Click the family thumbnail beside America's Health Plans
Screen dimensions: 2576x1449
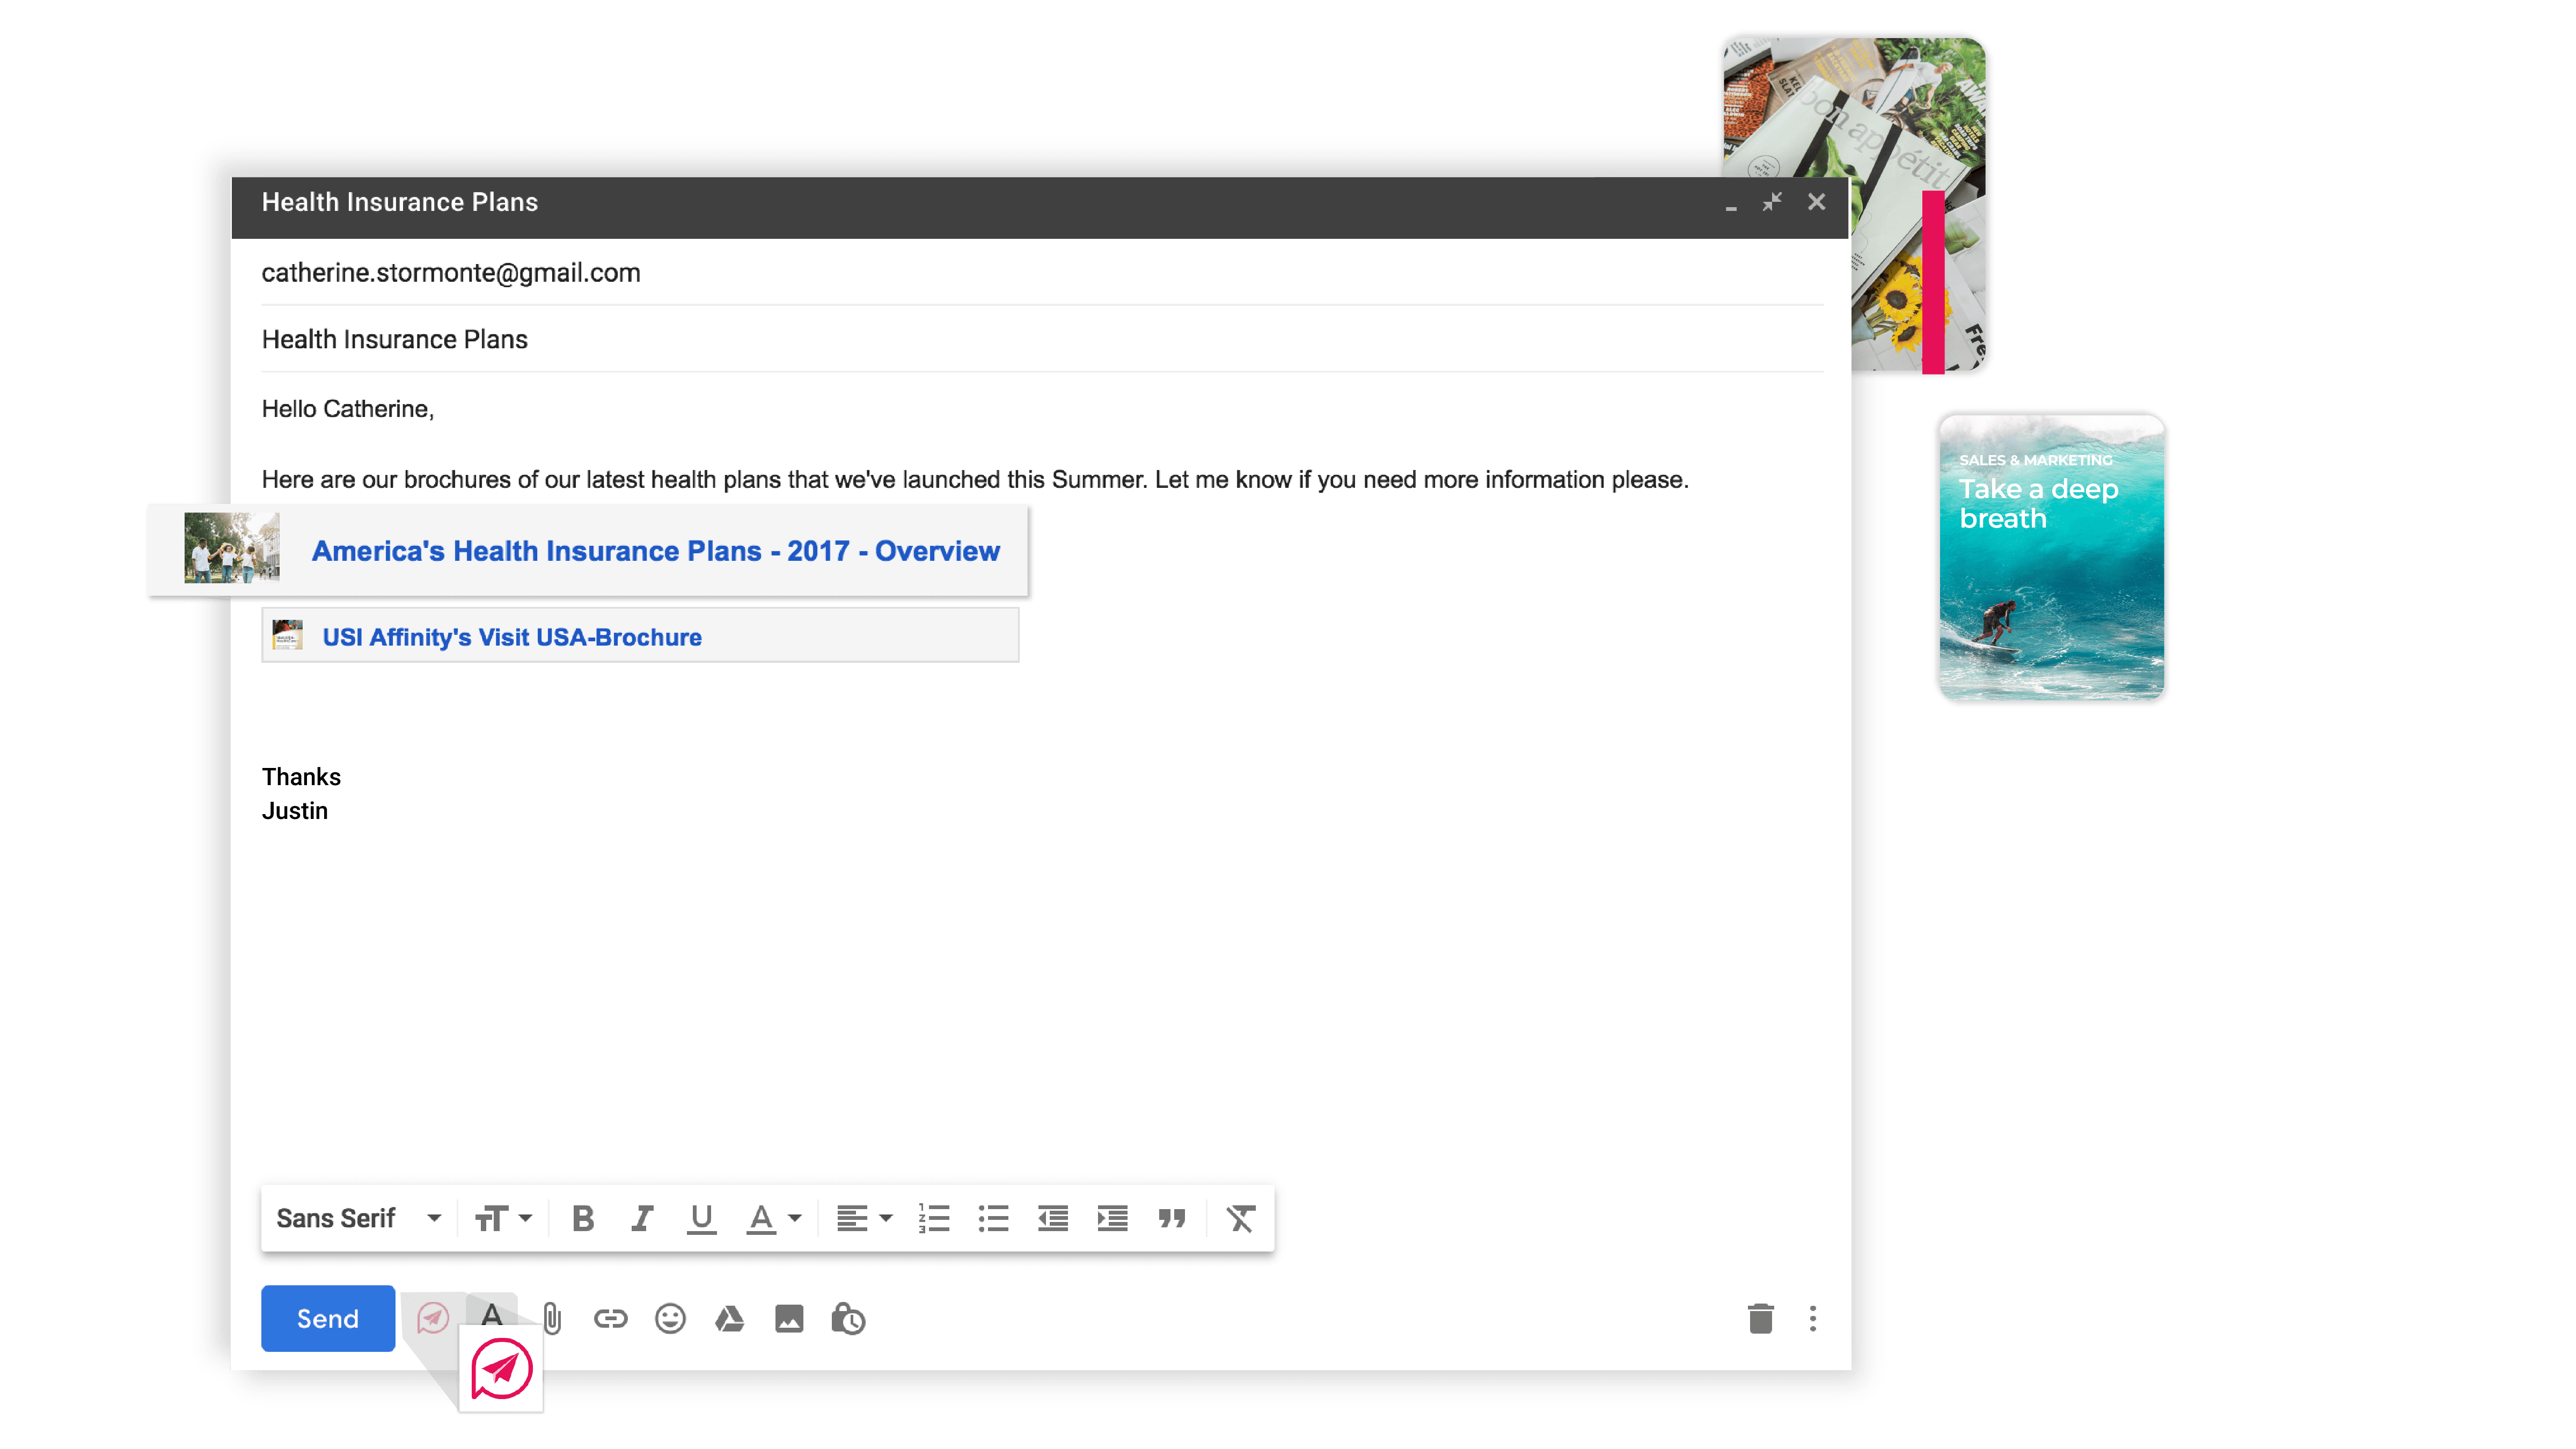[232, 547]
